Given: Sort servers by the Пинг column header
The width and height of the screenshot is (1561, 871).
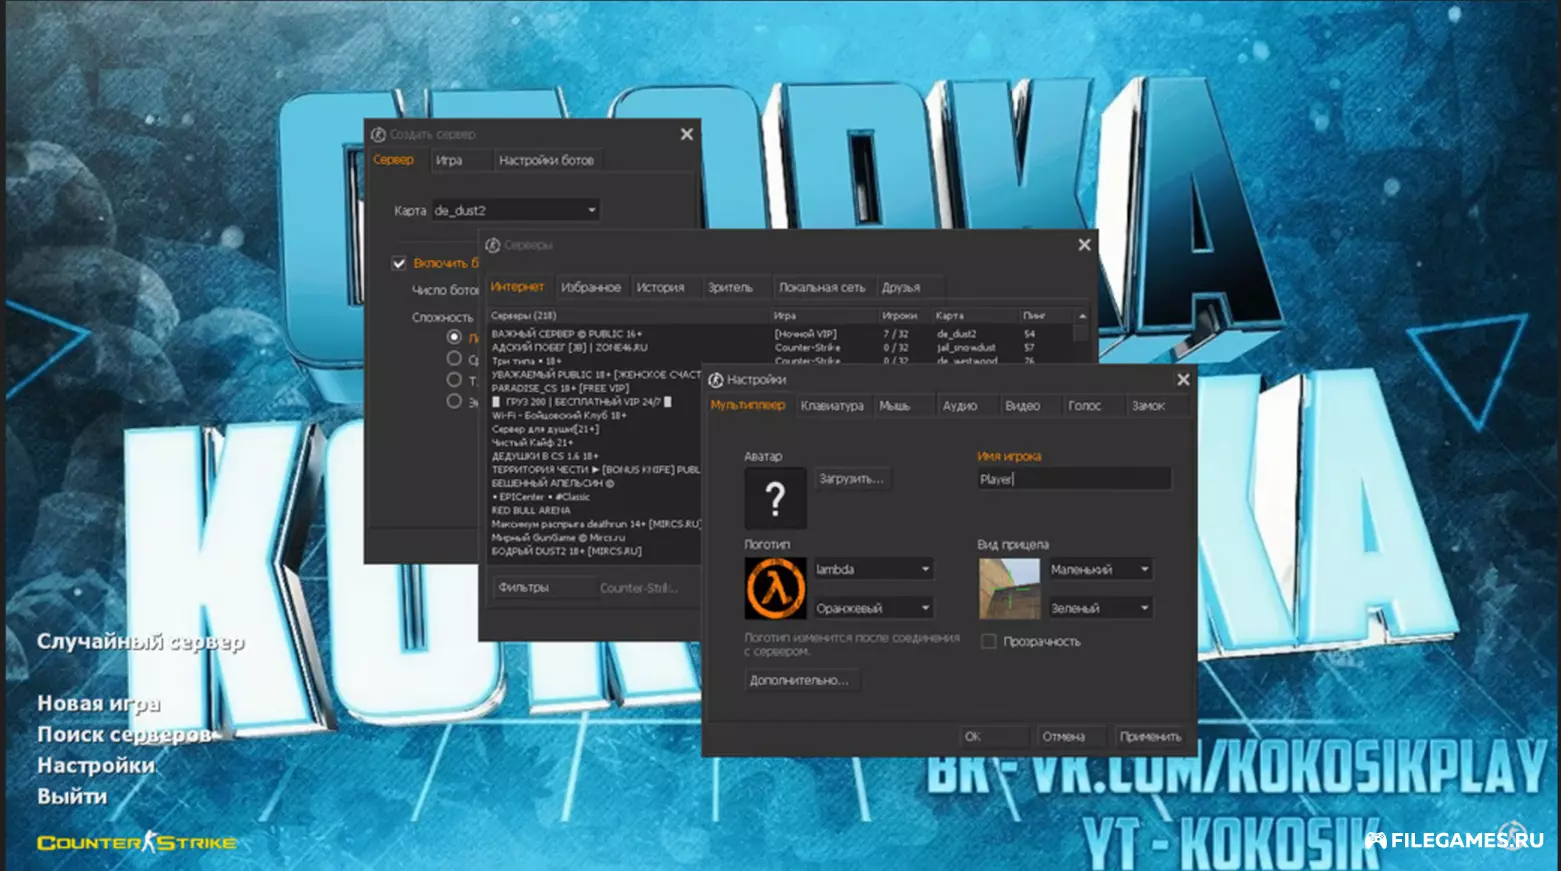Looking at the screenshot, I should [1045, 316].
